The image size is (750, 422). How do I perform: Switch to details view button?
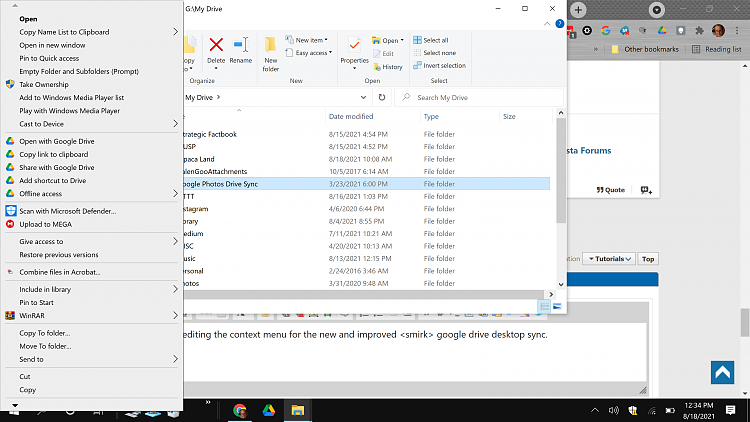(x=544, y=306)
